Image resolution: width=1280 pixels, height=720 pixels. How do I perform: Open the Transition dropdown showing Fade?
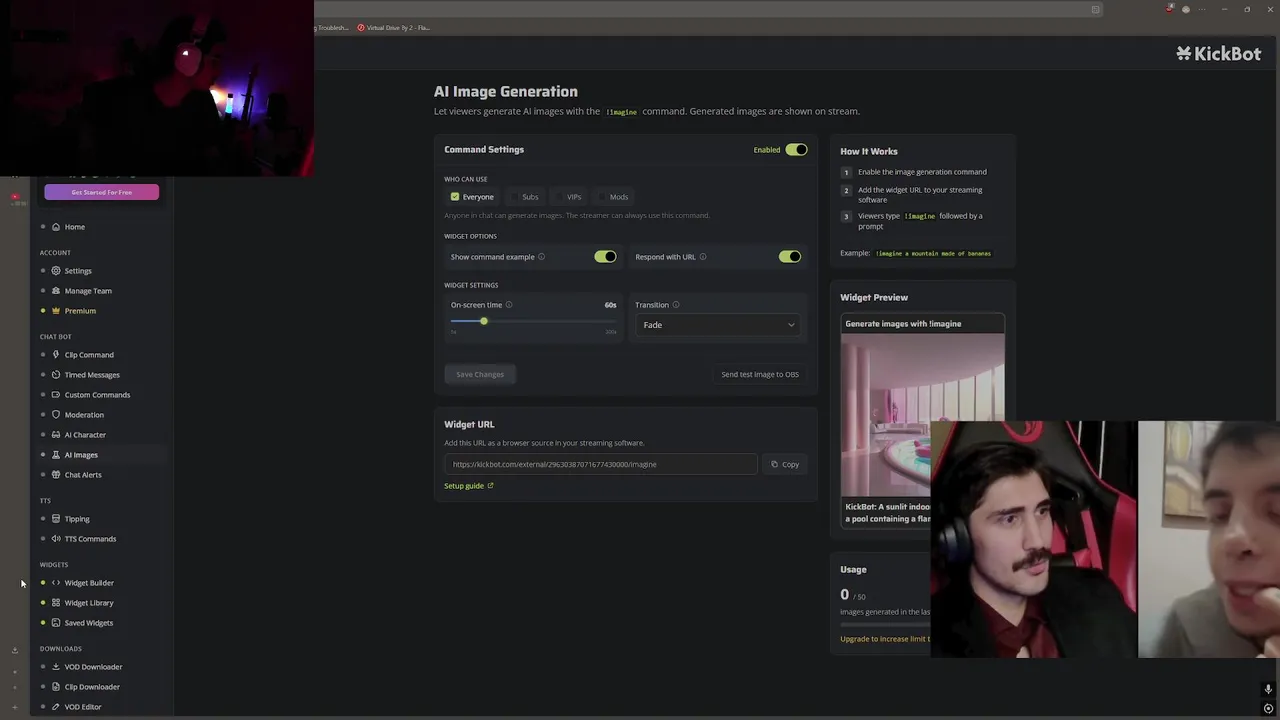(x=718, y=325)
